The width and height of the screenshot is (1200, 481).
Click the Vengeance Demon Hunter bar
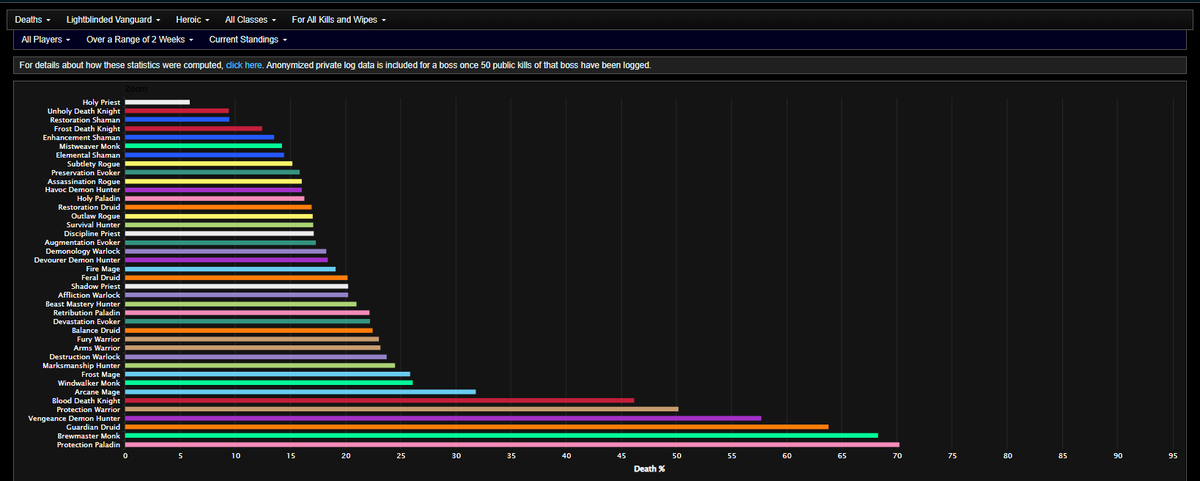(x=443, y=418)
